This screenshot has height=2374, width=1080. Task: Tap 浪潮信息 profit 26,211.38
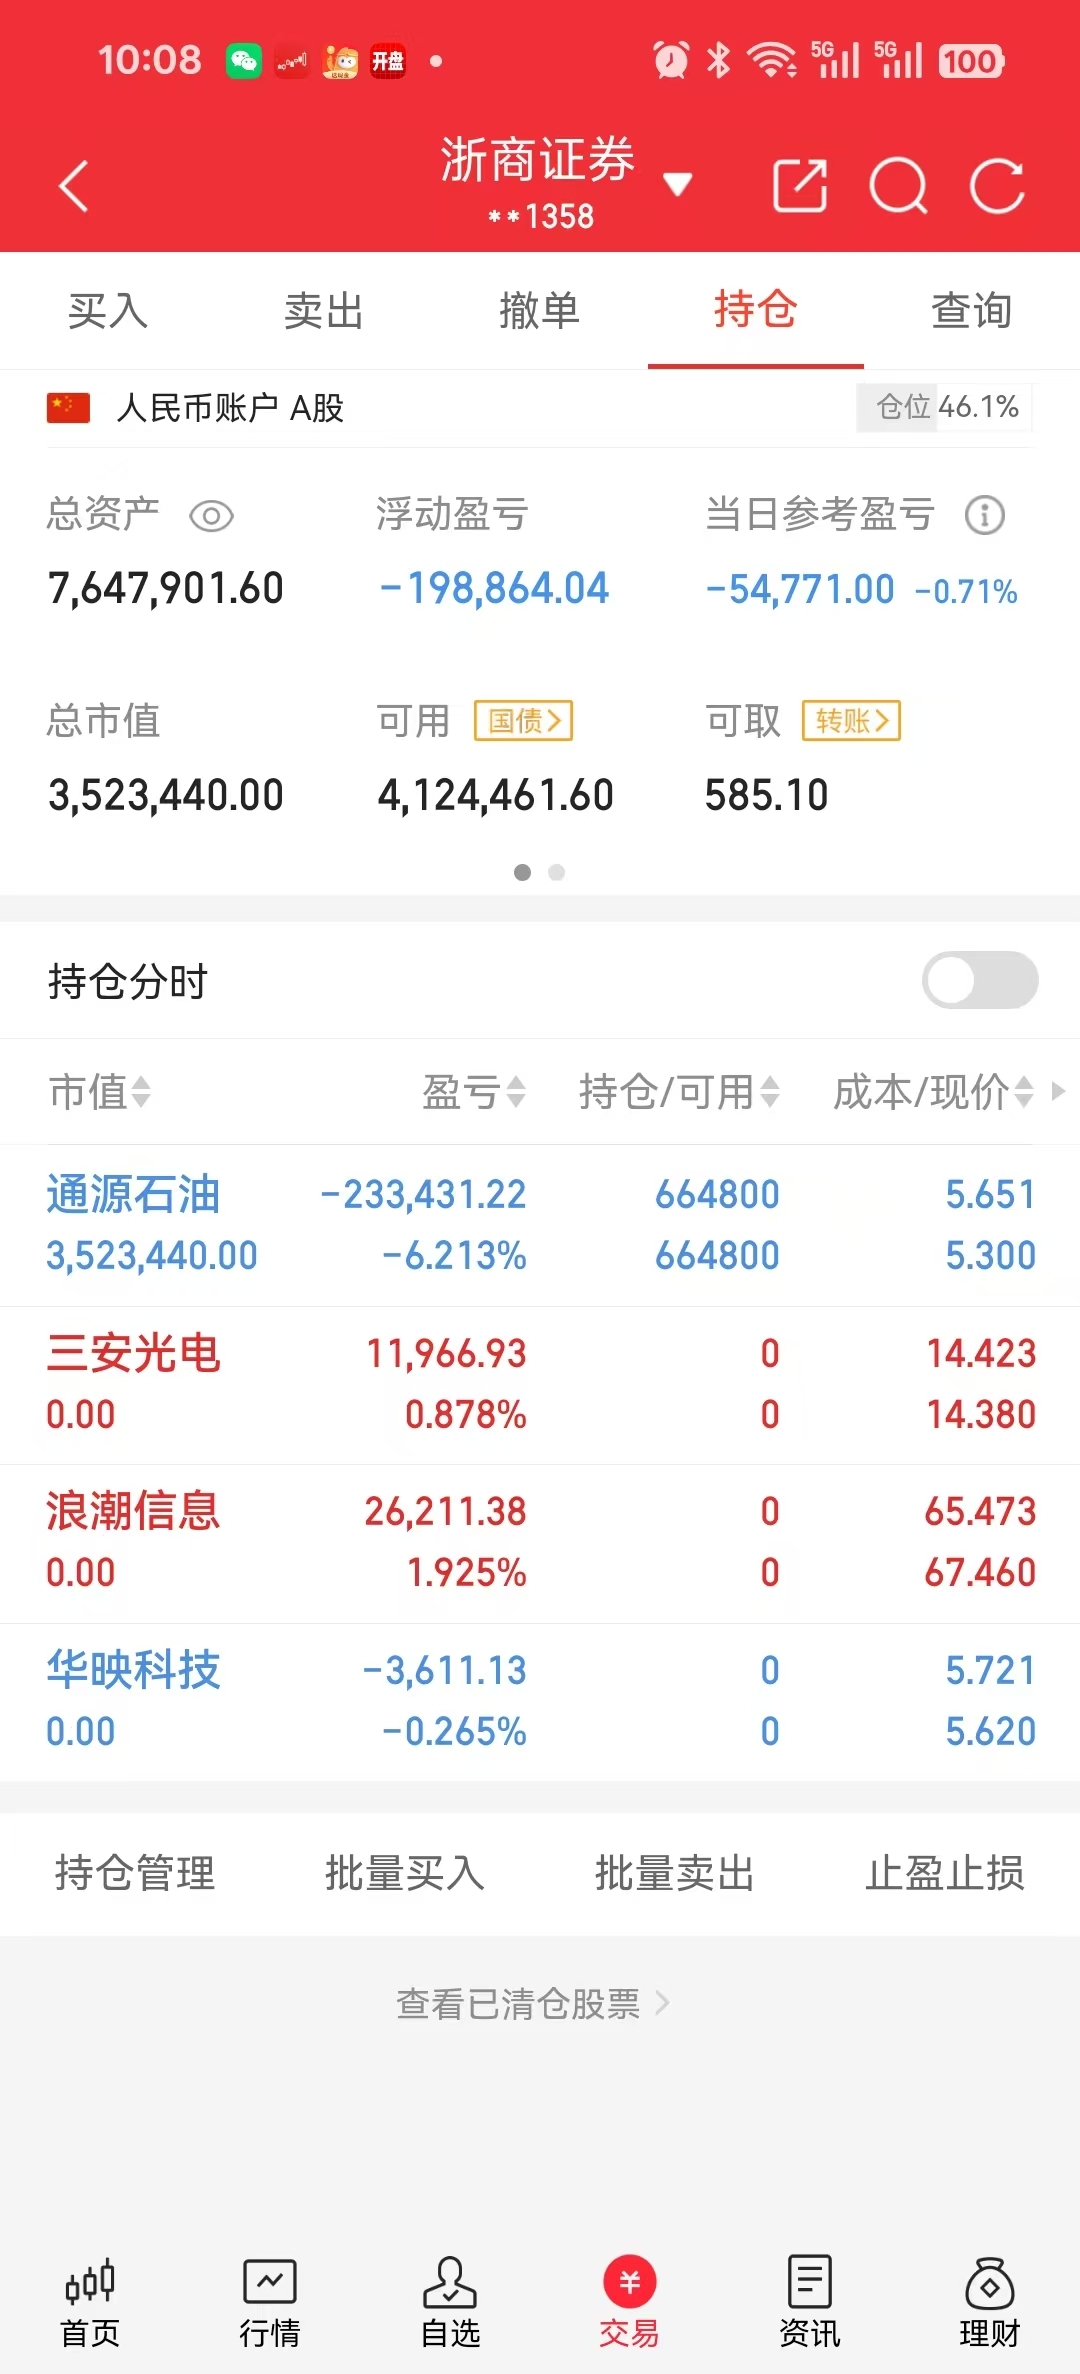click(445, 1511)
